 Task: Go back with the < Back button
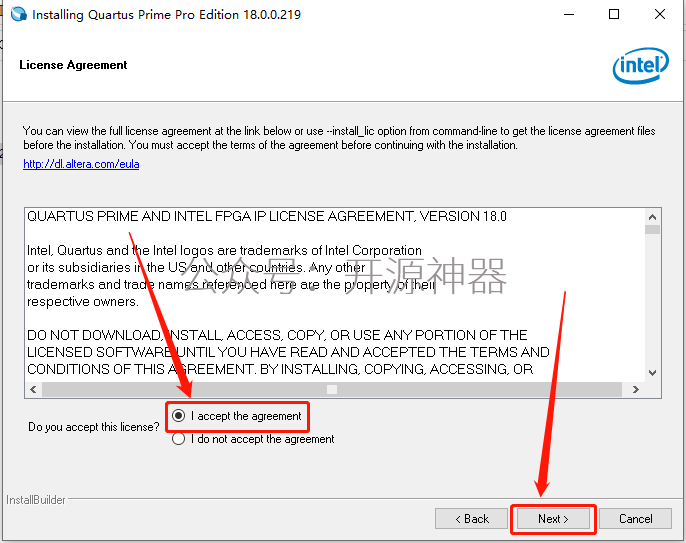pos(471,519)
